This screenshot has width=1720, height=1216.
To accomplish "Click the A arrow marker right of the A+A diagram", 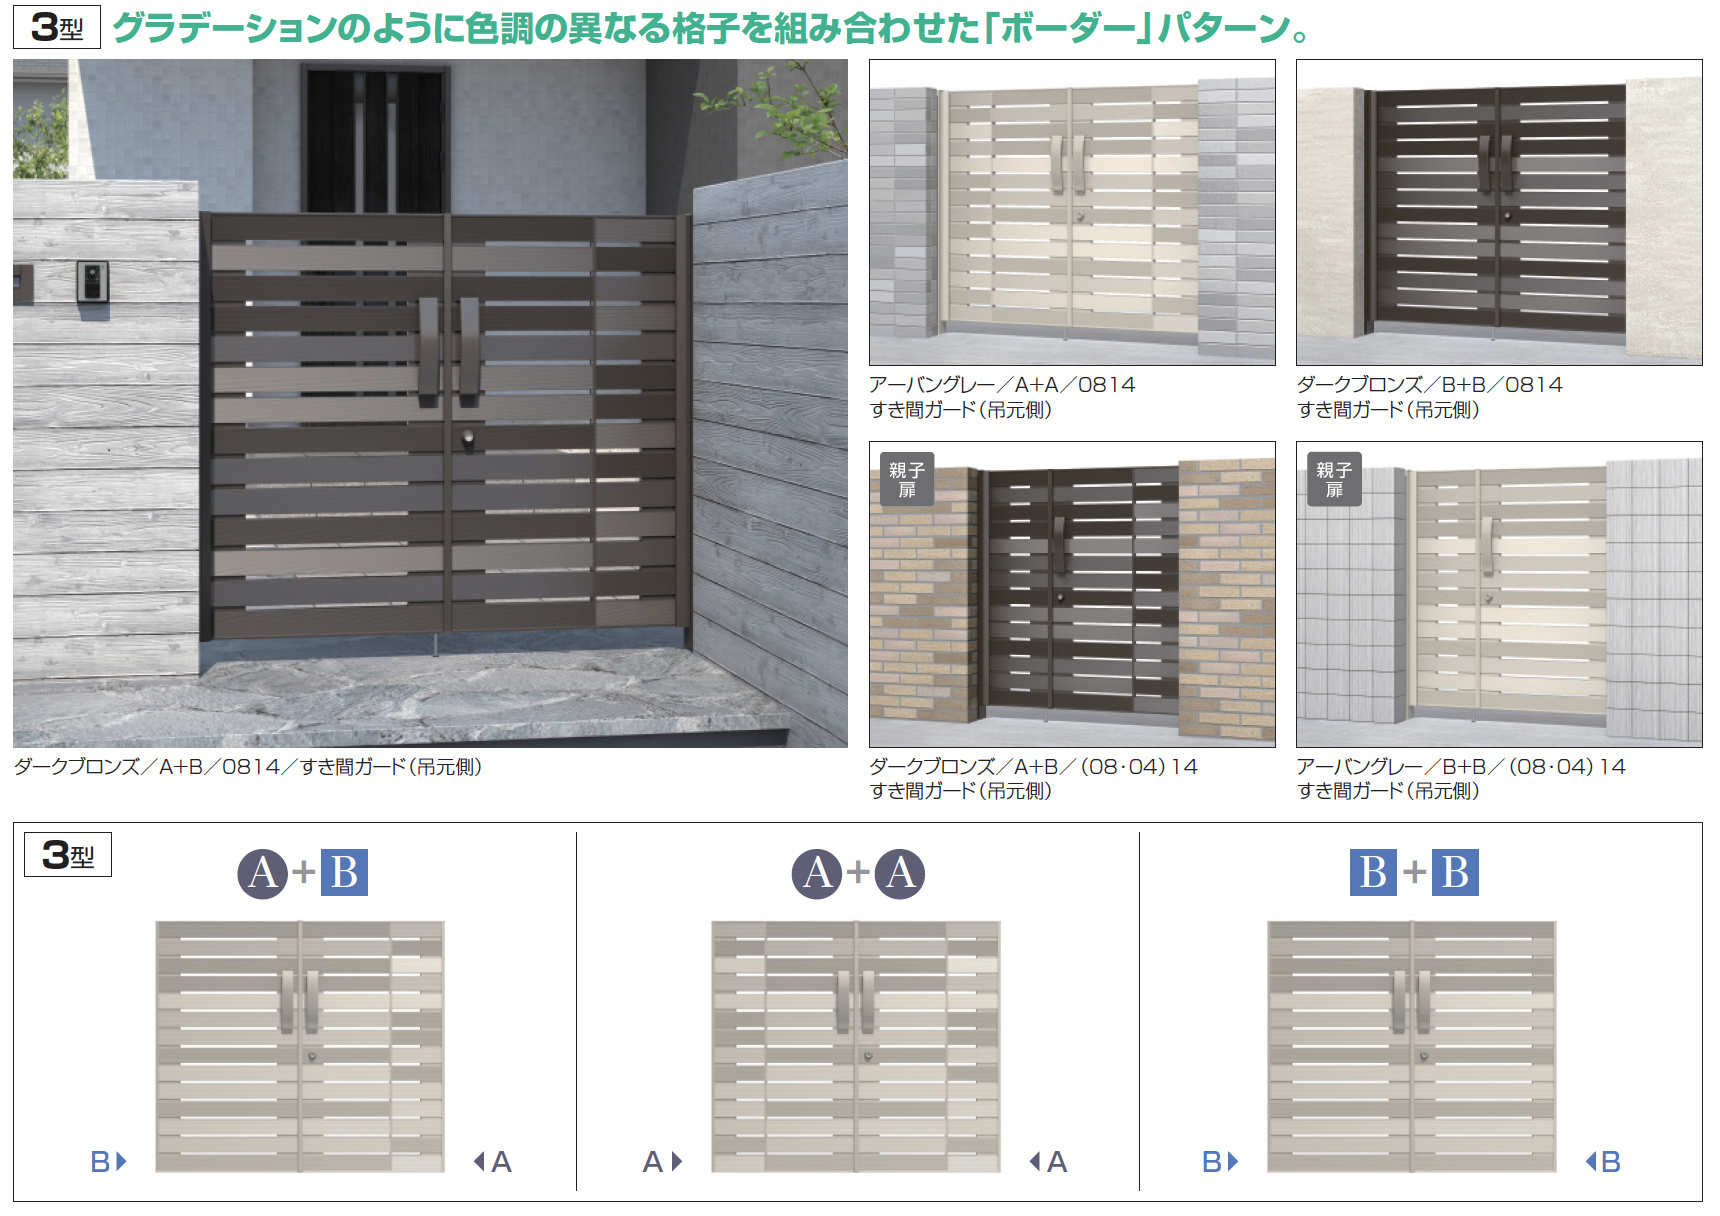I will click(1049, 1161).
